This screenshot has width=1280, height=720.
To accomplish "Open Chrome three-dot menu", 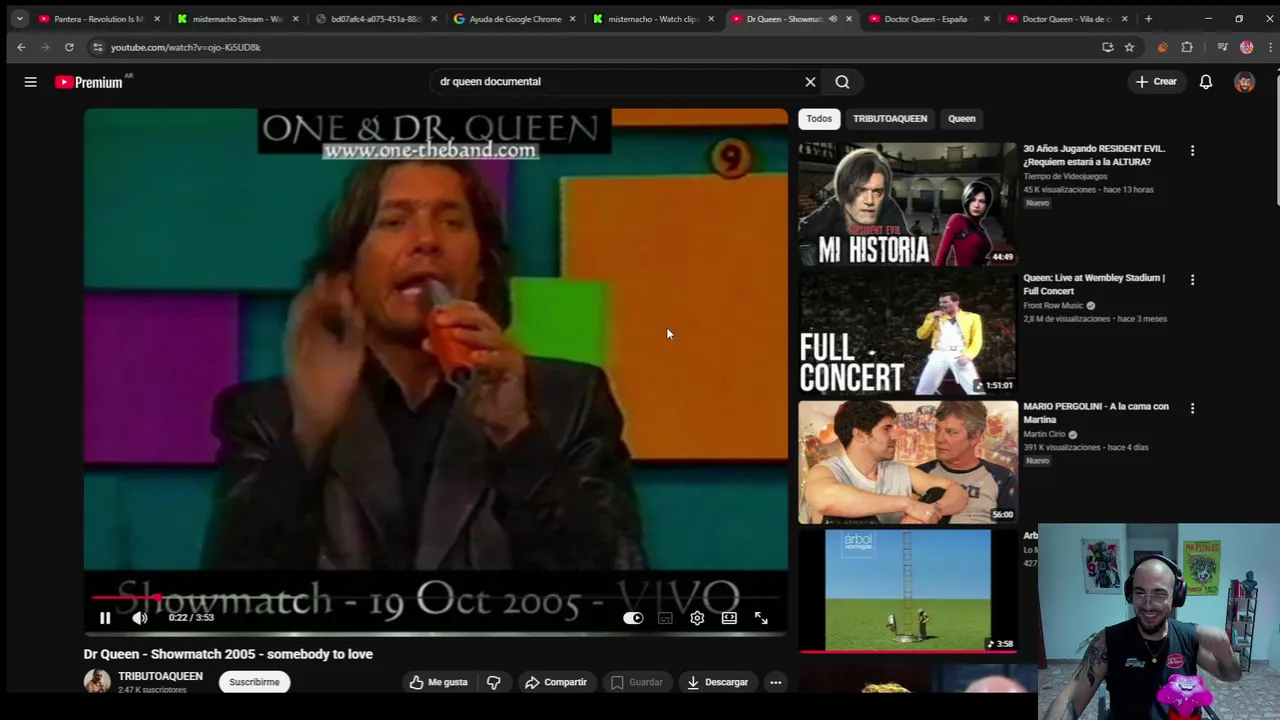I will (1270, 47).
